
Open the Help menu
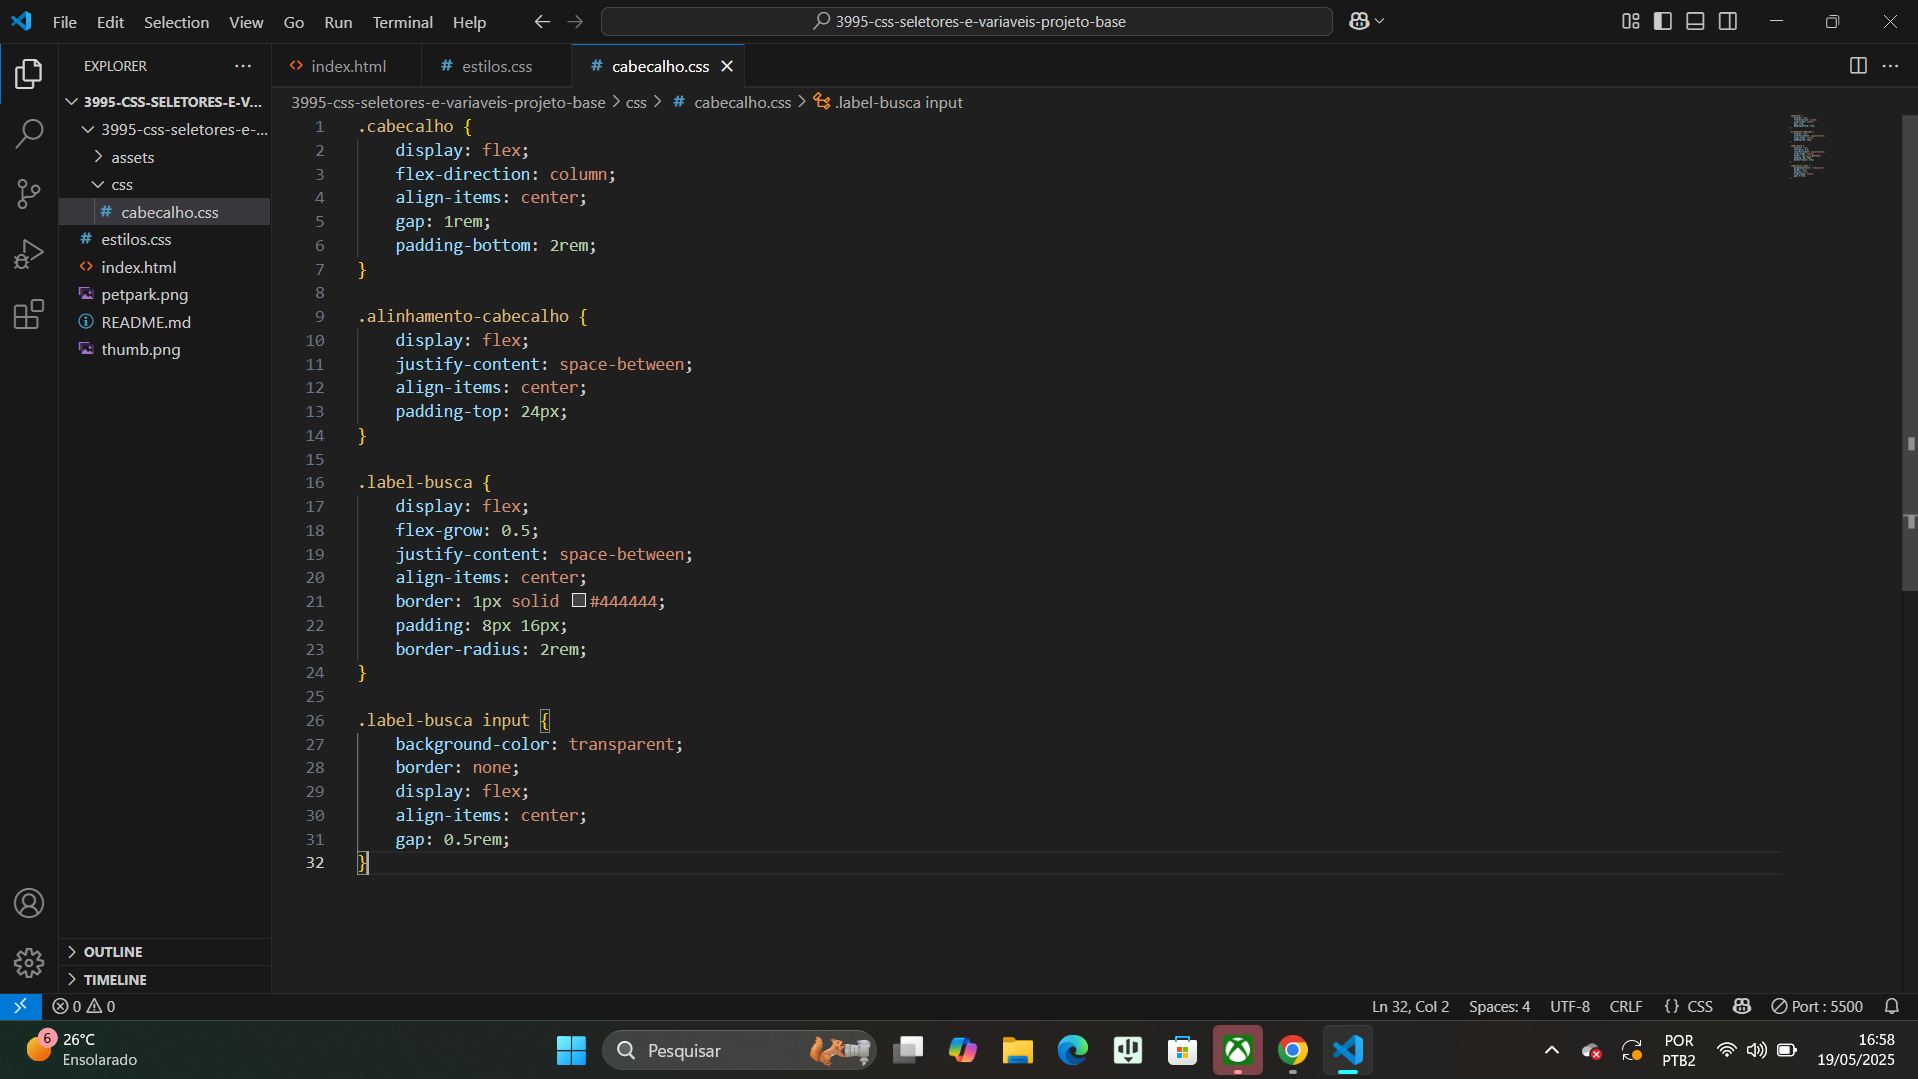point(469,22)
